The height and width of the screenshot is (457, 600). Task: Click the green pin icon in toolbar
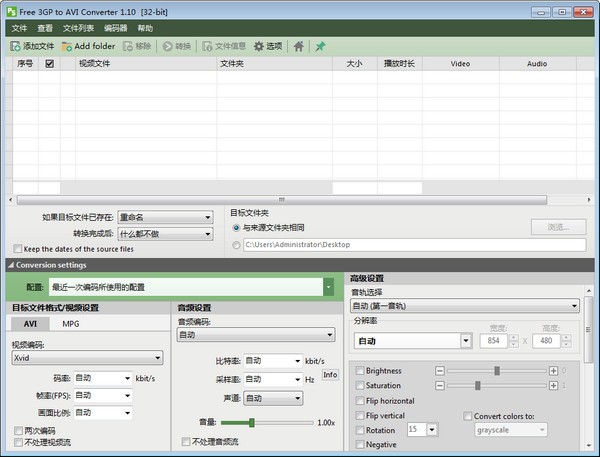320,46
